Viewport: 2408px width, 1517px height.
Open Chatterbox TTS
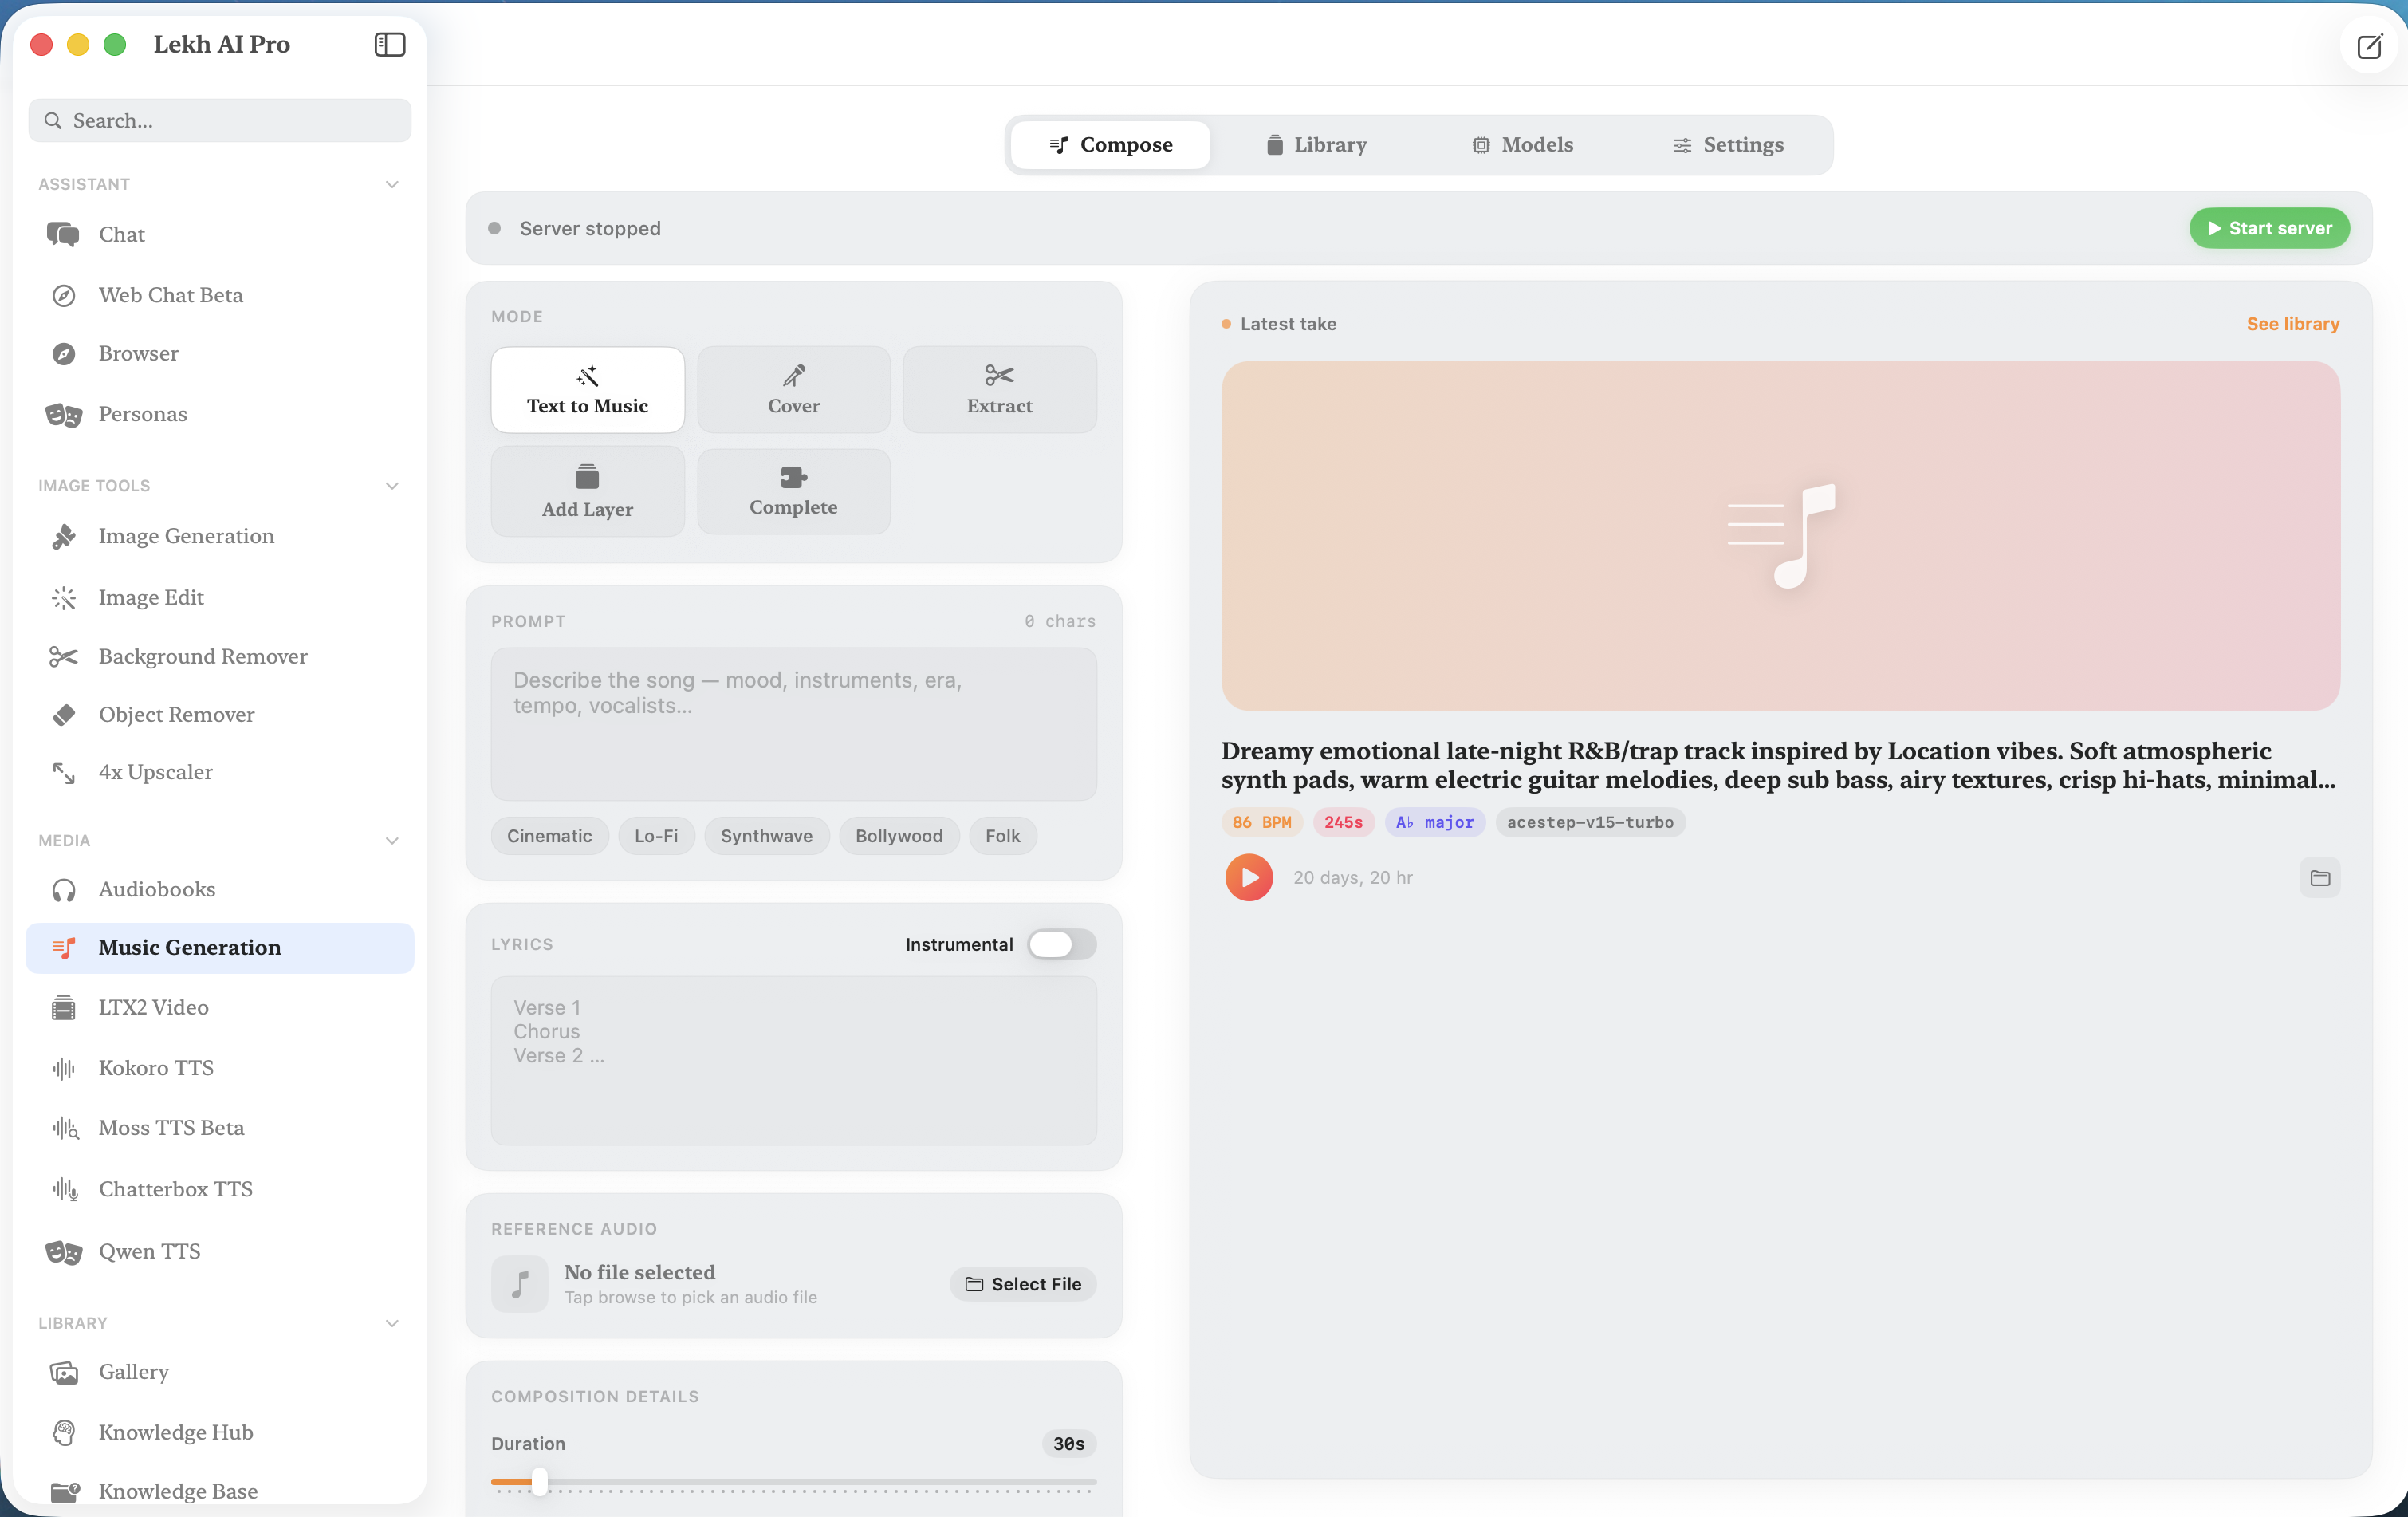(x=219, y=1189)
